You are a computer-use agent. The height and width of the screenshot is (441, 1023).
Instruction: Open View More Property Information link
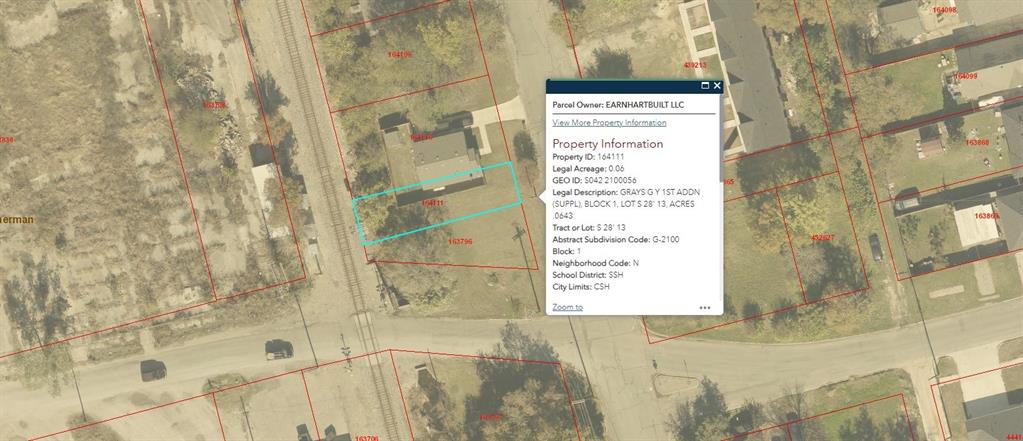click(609, 123)
